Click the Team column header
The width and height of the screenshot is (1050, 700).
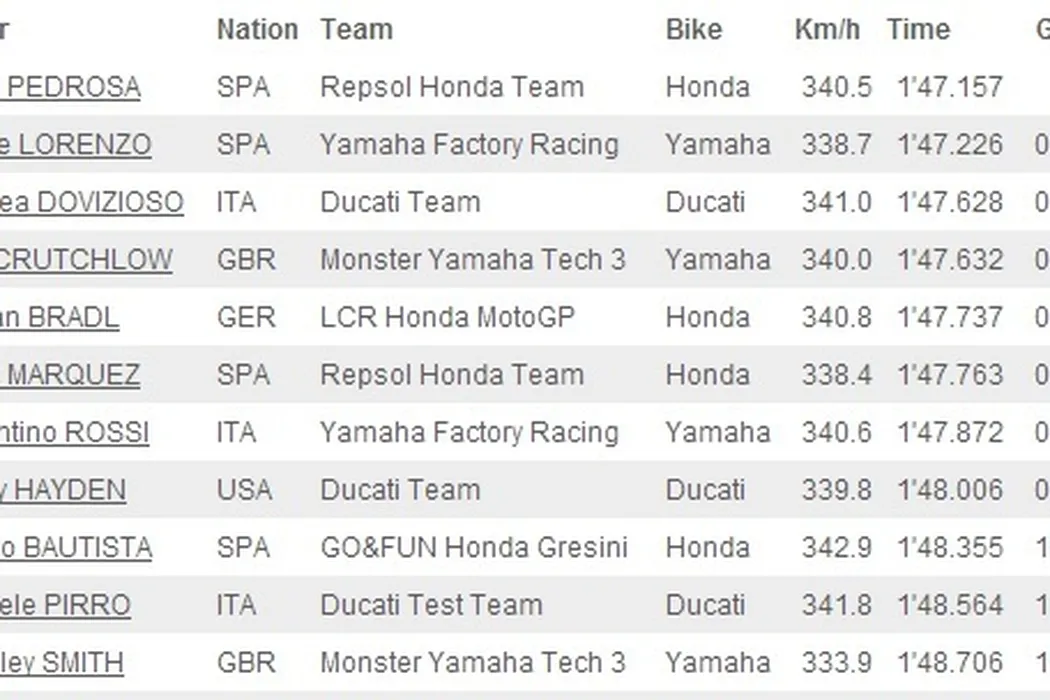(x=356, y=30)
